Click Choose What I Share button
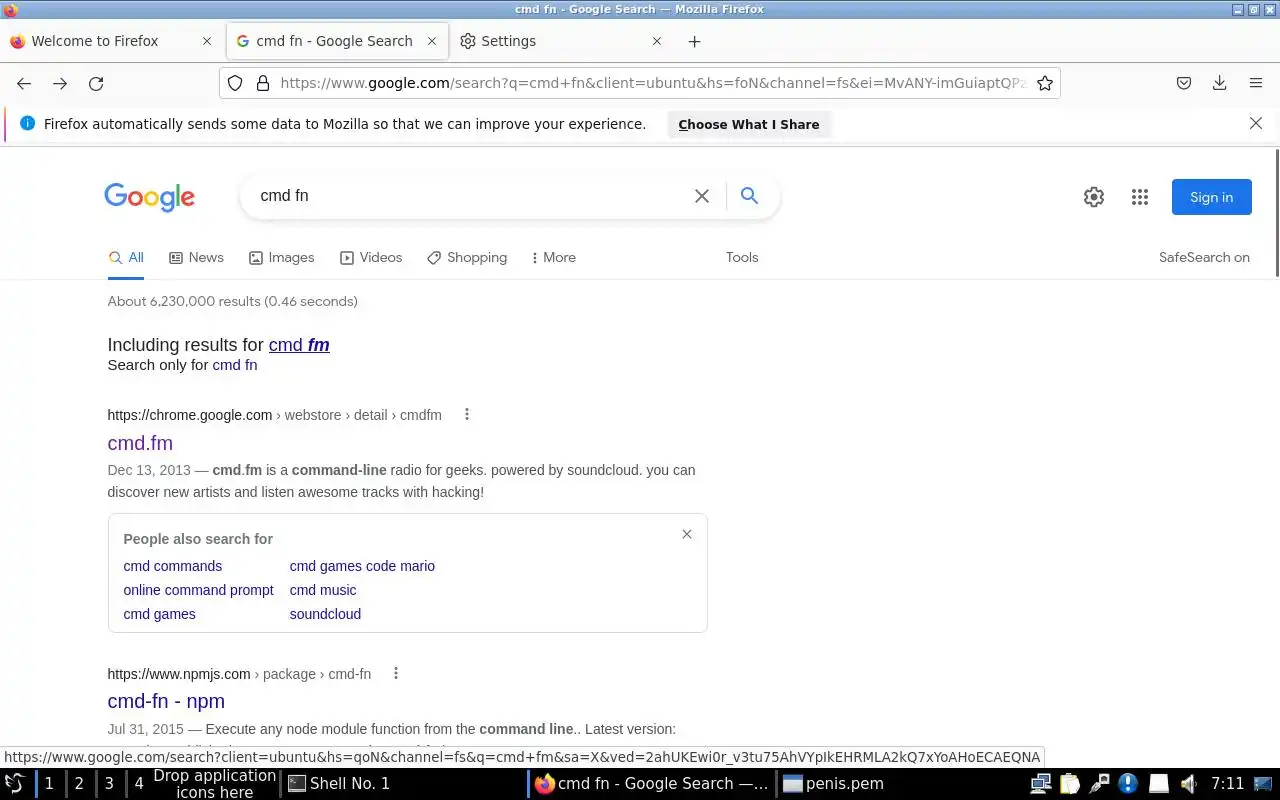This screenshot has height=800, width=1280. [749, 124]
